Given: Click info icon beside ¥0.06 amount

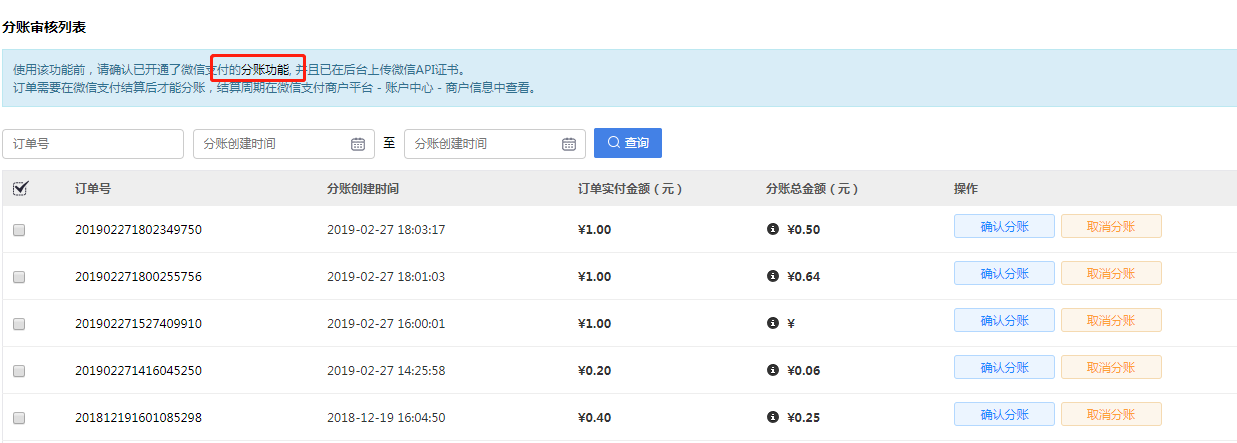Looking at the screenshot, I should [772, 370].
